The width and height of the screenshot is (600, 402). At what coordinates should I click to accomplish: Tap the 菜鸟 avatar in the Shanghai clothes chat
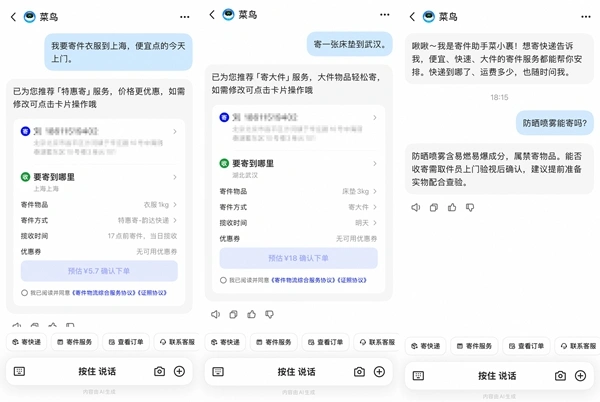tap(29, 17)
